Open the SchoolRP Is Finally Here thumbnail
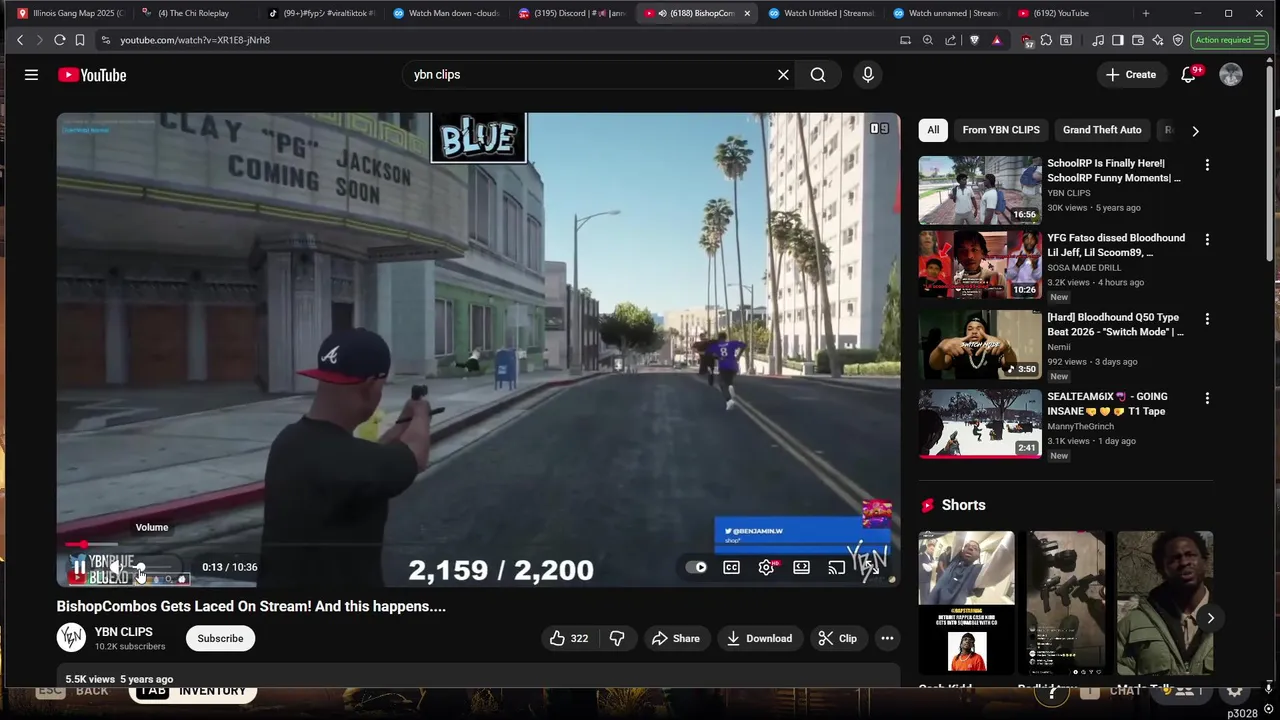The image size is (1280, 720). coord(980,190)
